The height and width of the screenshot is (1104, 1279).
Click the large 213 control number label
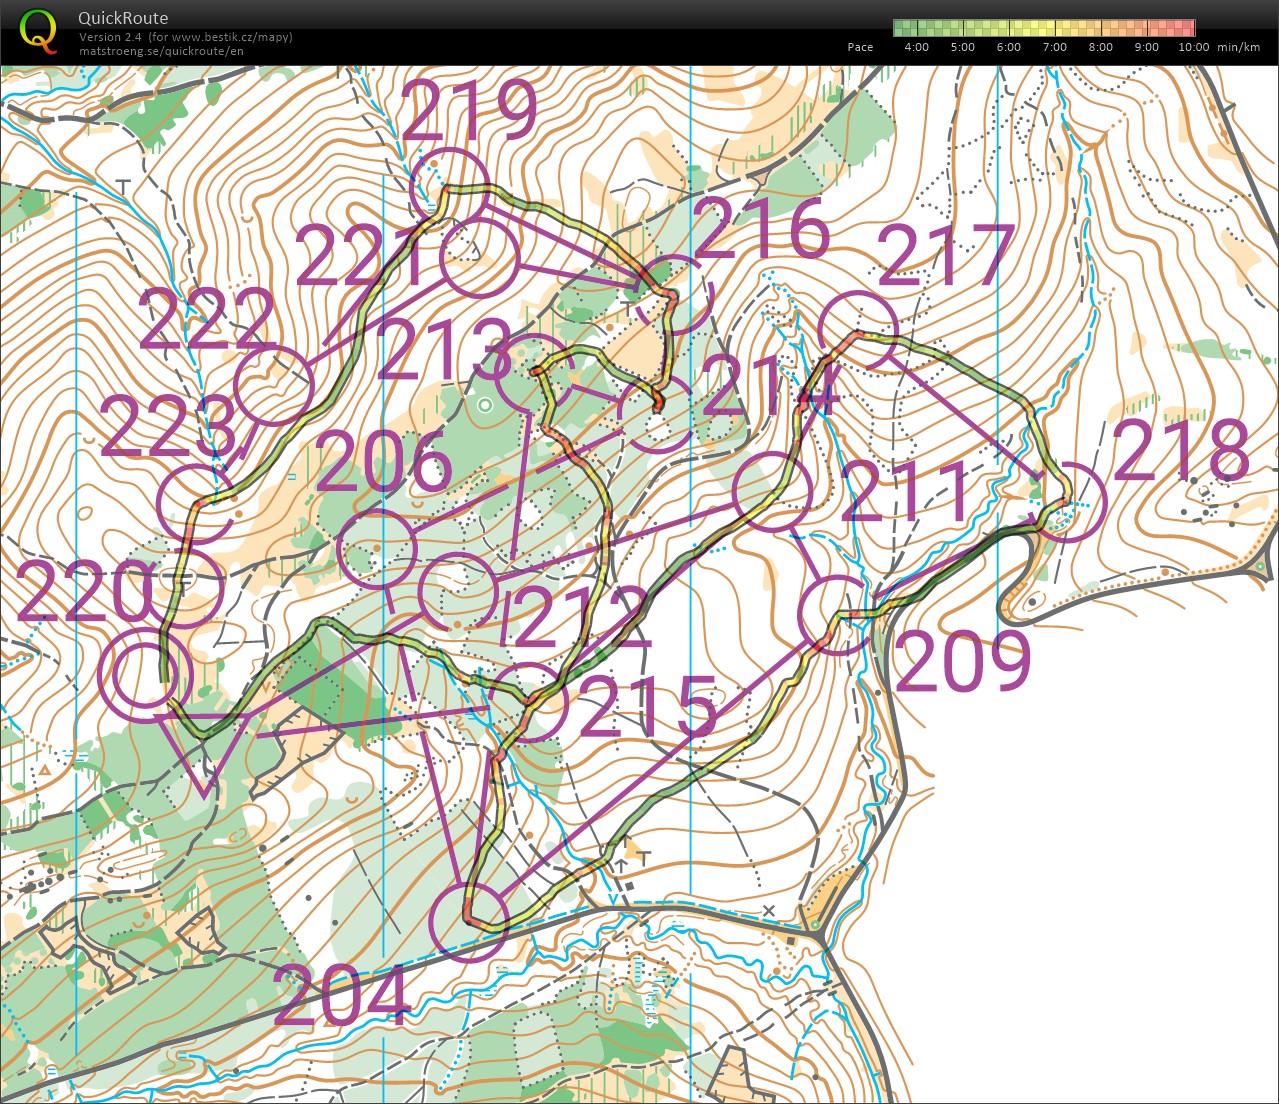(x=444, y=350)
